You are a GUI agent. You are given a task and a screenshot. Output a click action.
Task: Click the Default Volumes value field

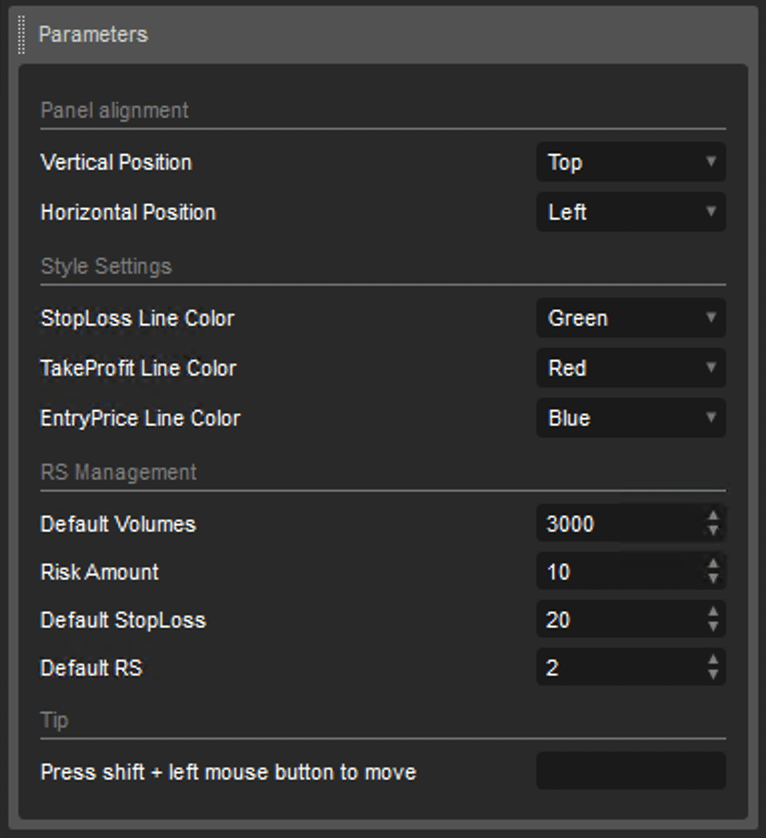[620, 523]
